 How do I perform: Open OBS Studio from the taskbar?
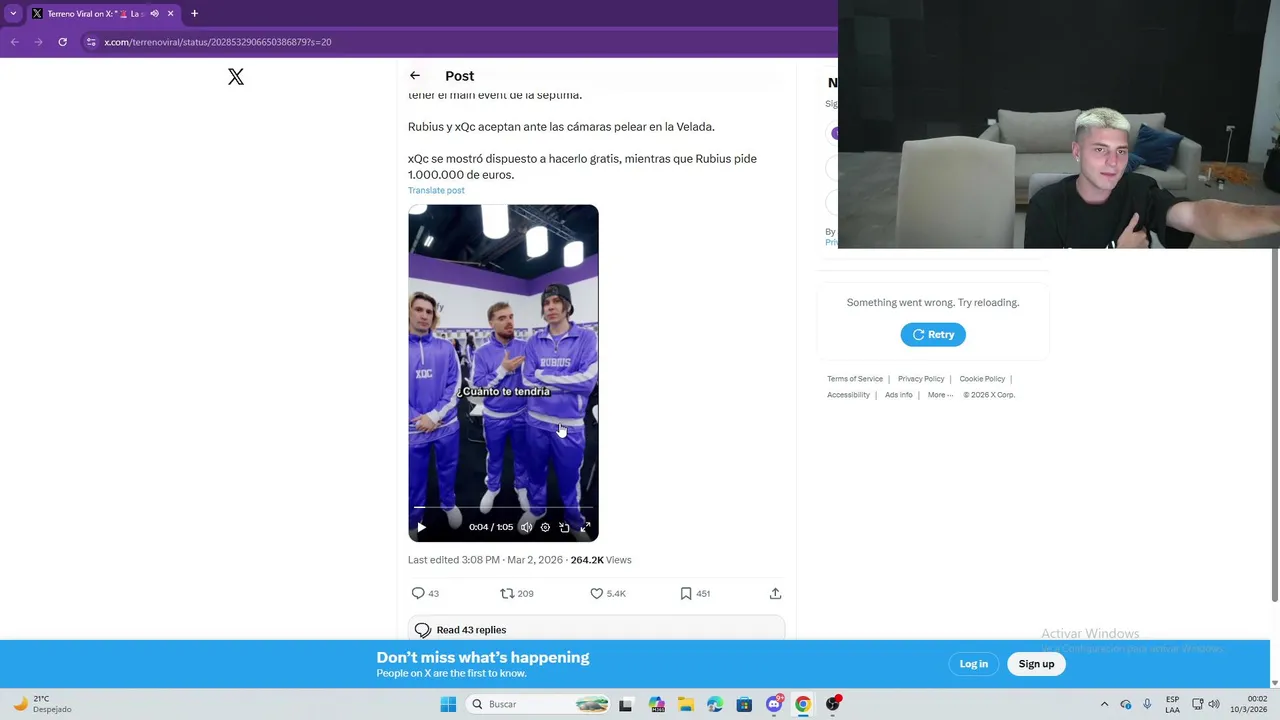point(833,704)
